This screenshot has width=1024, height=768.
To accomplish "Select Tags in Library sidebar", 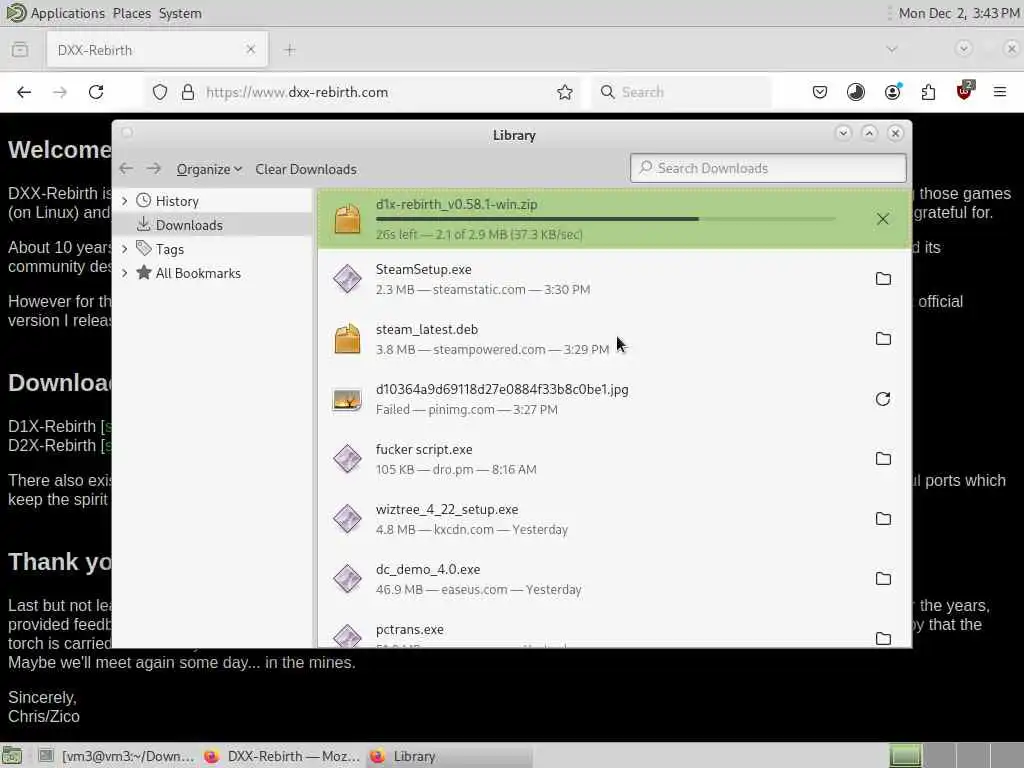I will coord(212,249).
